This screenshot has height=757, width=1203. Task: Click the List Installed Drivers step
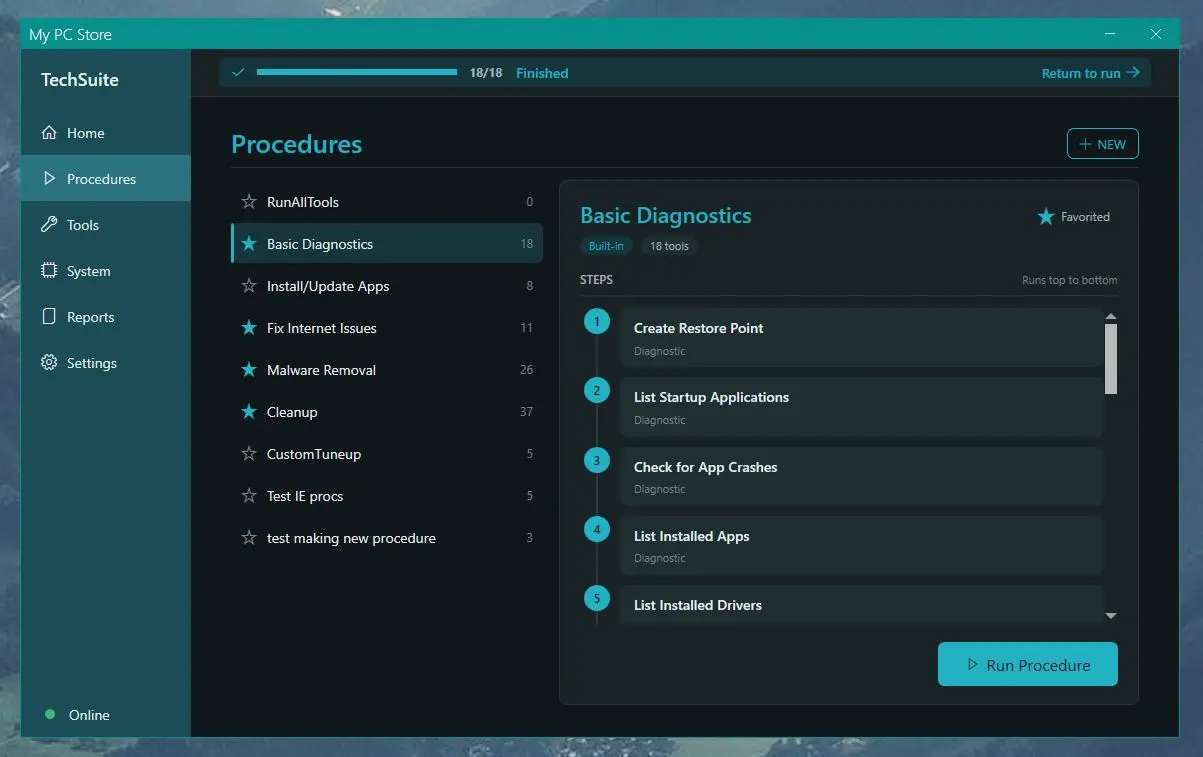point(861,605)
